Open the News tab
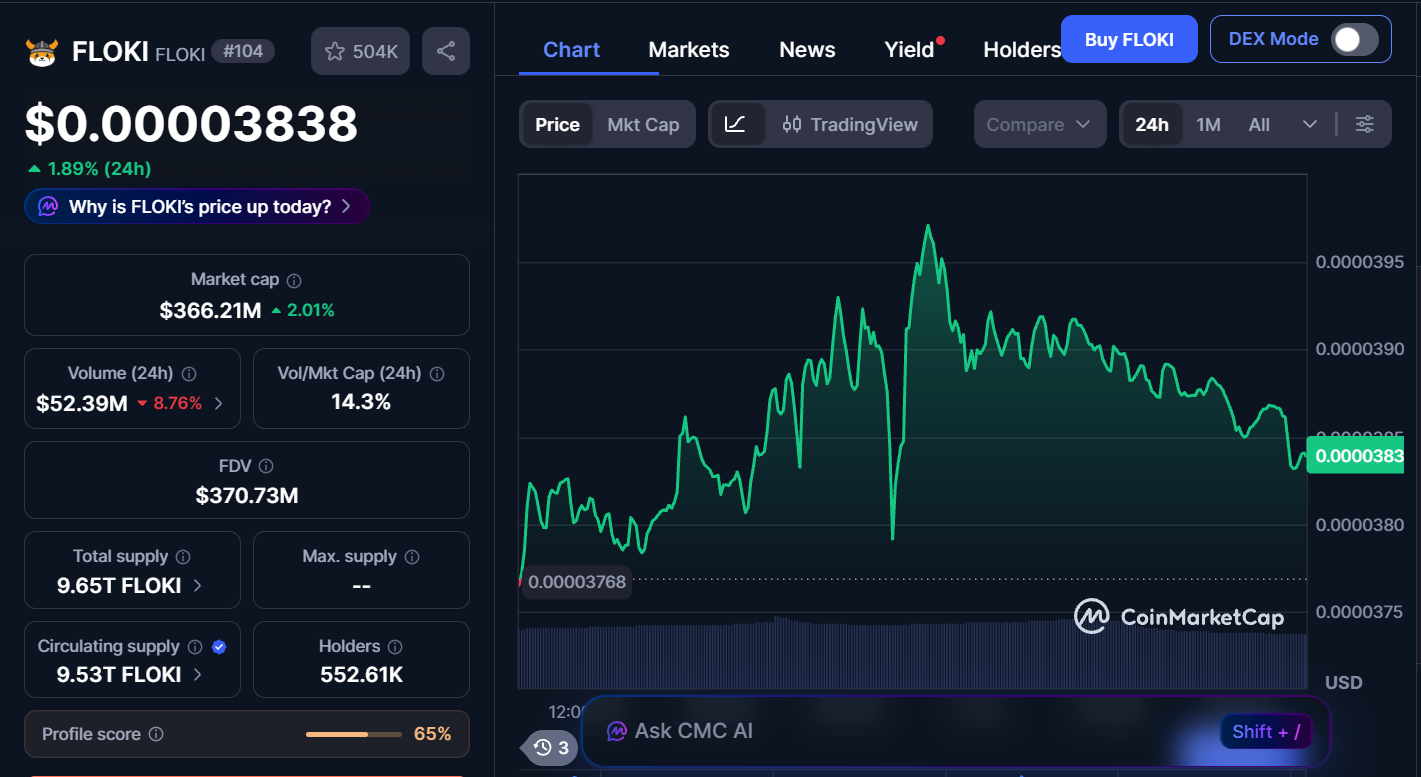Screen dimensions: 1421x777 click(x=807, y=49)
